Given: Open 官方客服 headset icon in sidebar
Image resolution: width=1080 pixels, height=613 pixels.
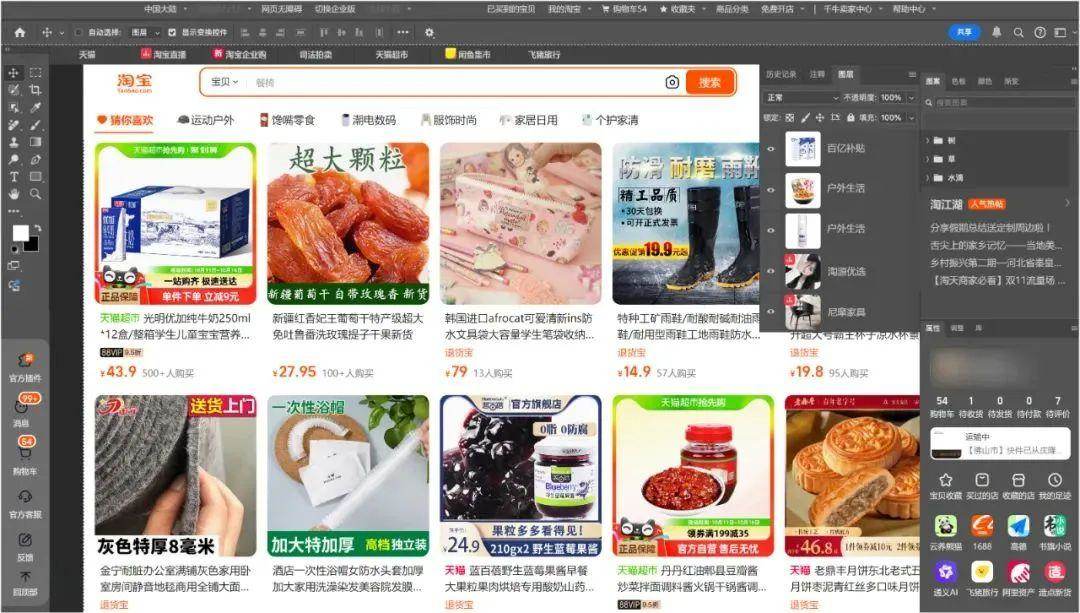Looking at the screenshot, I should click(25, 497).
